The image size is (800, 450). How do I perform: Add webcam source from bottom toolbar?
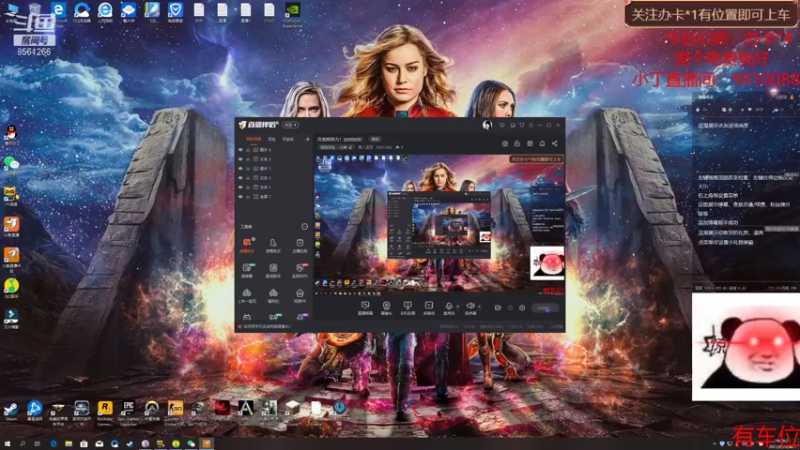click(x=386, y=306)
